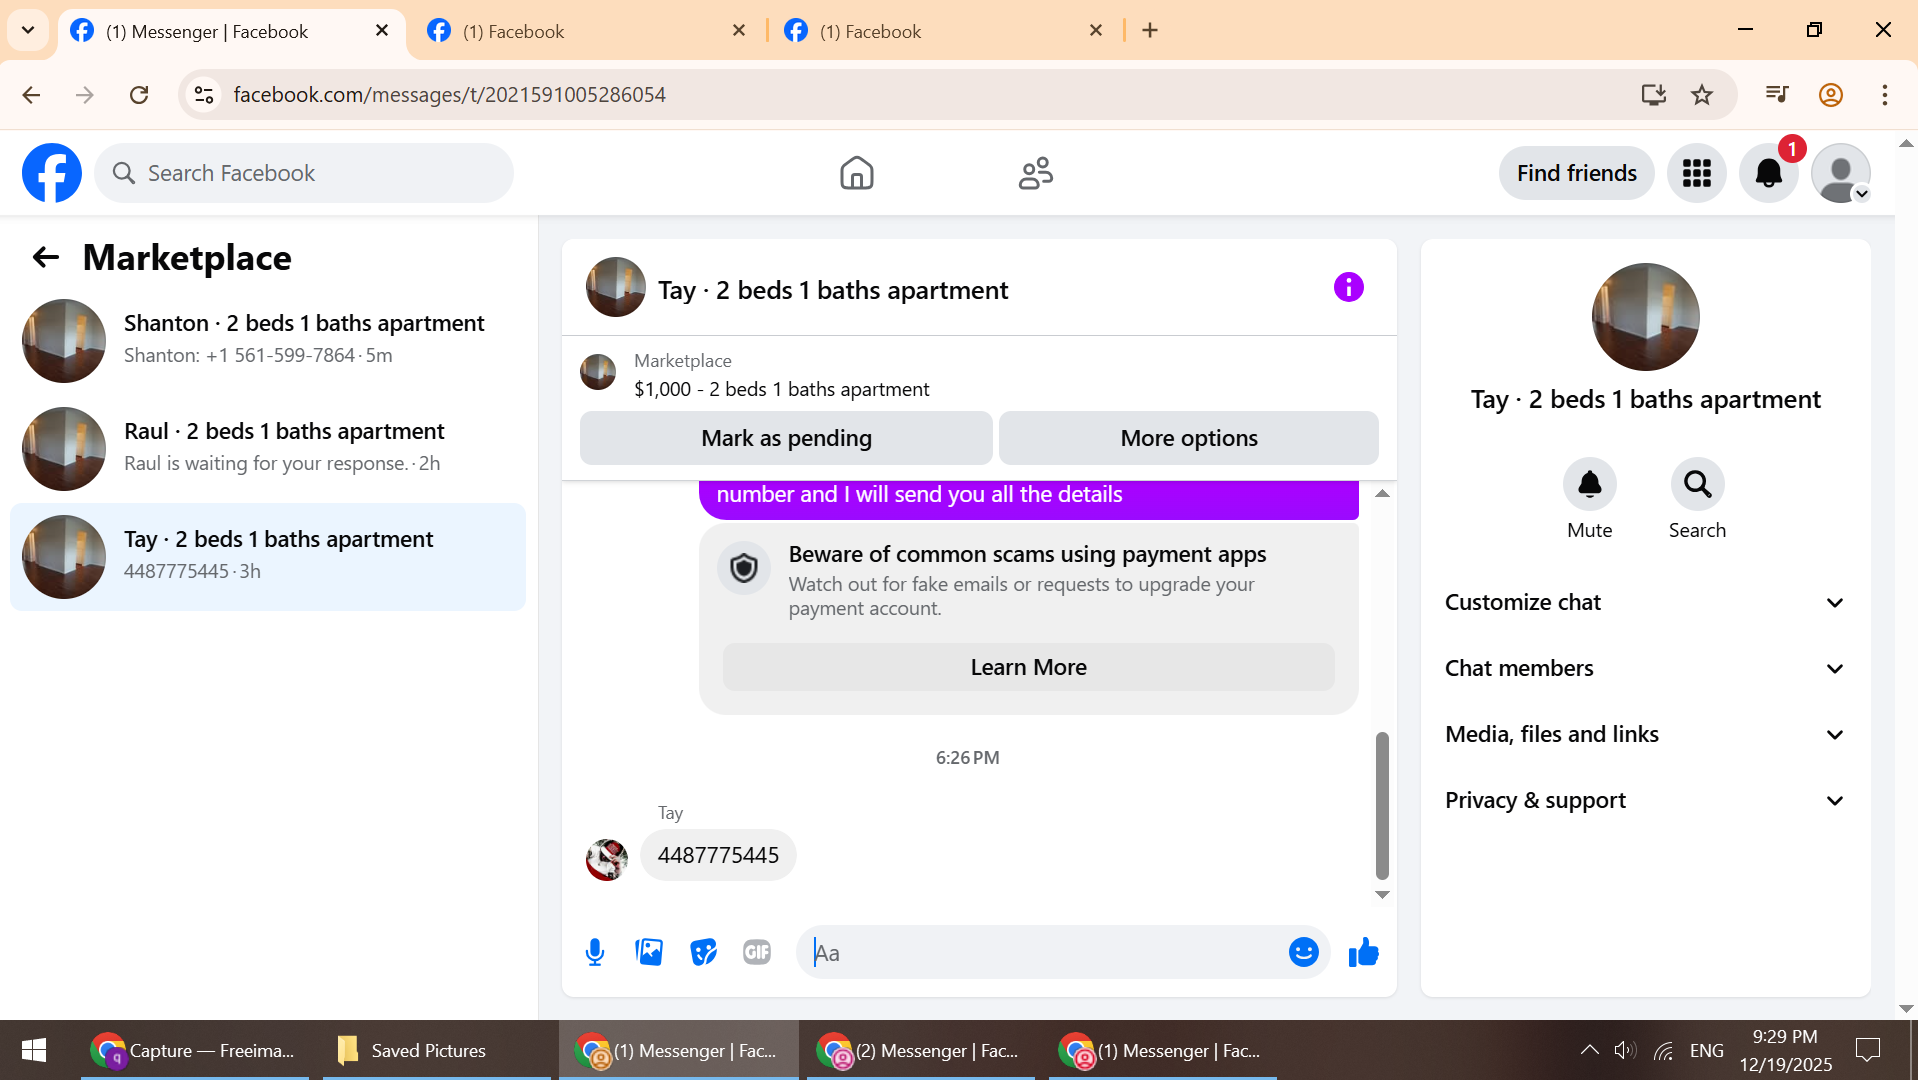Click the chat scroll up arrow
The width and height of the screenshot is (1918, 1080).
click(1382, 493)
